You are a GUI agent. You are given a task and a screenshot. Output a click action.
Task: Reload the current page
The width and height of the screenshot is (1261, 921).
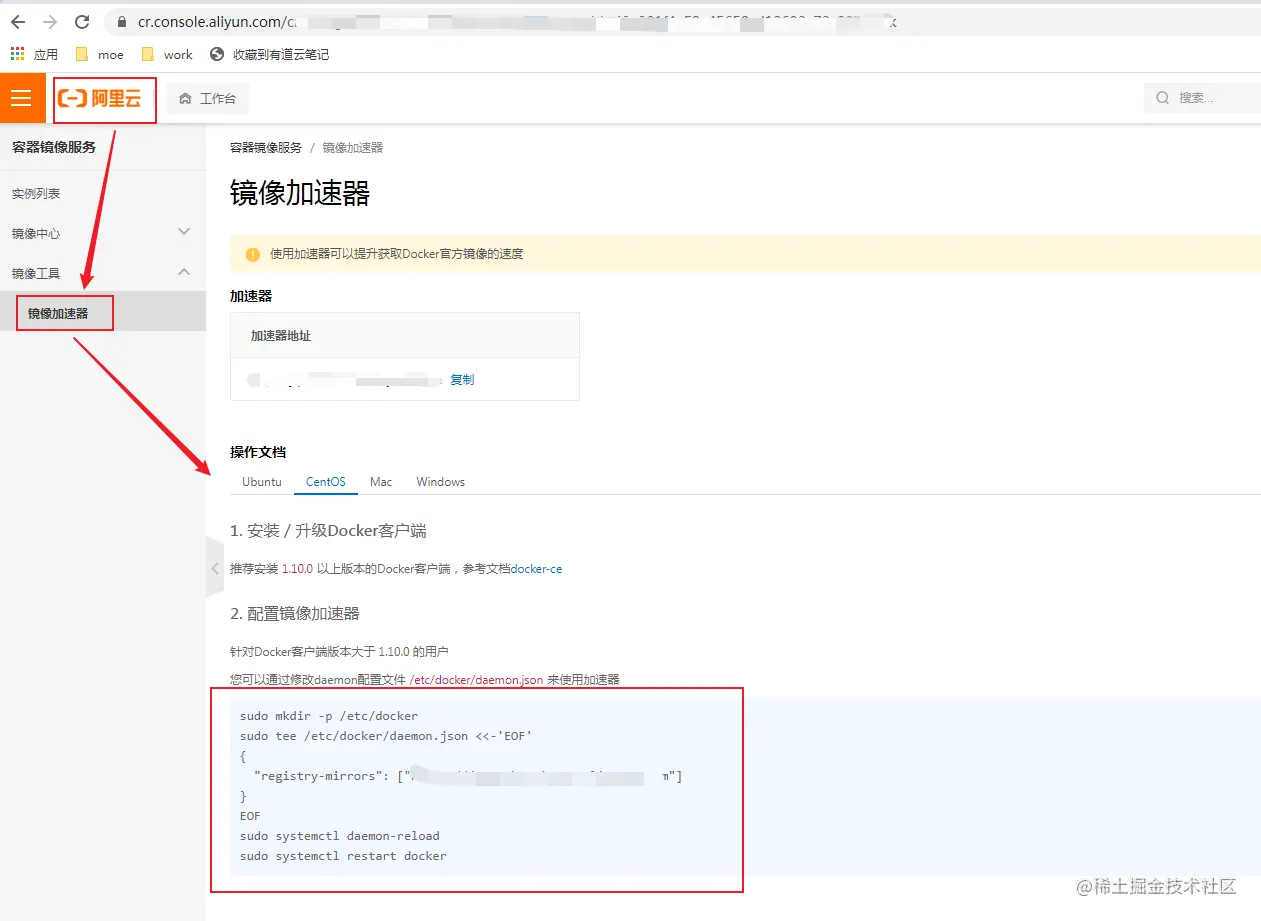82,21
